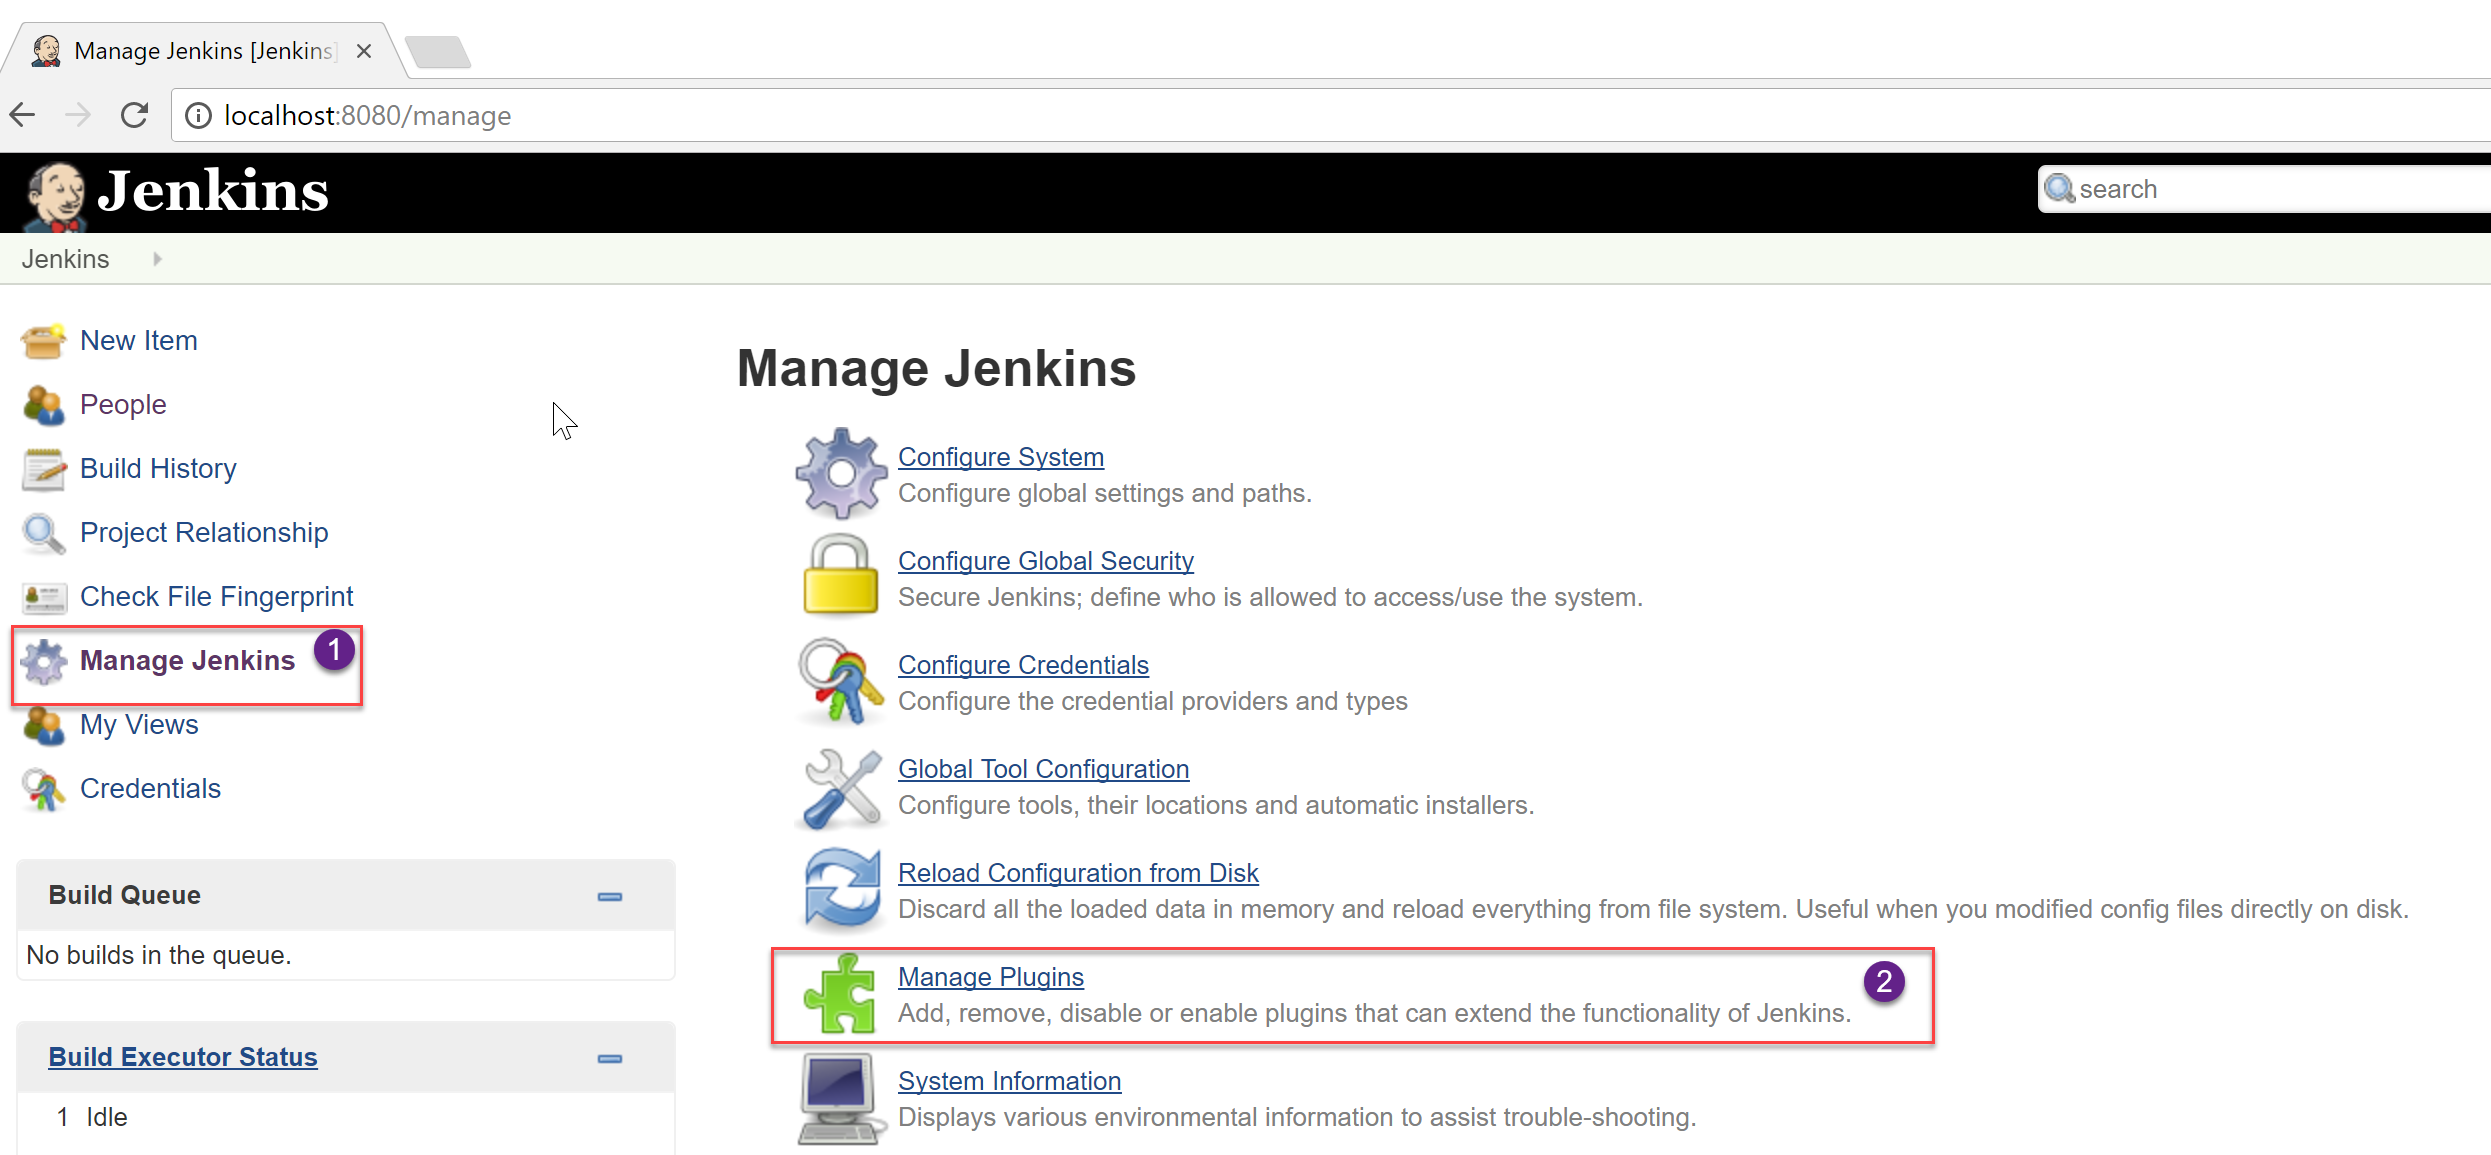The image size is (2491, 1155).
Task: Click the Build History notepad icon
Action: pyautogui.click(x=43, y=469)
